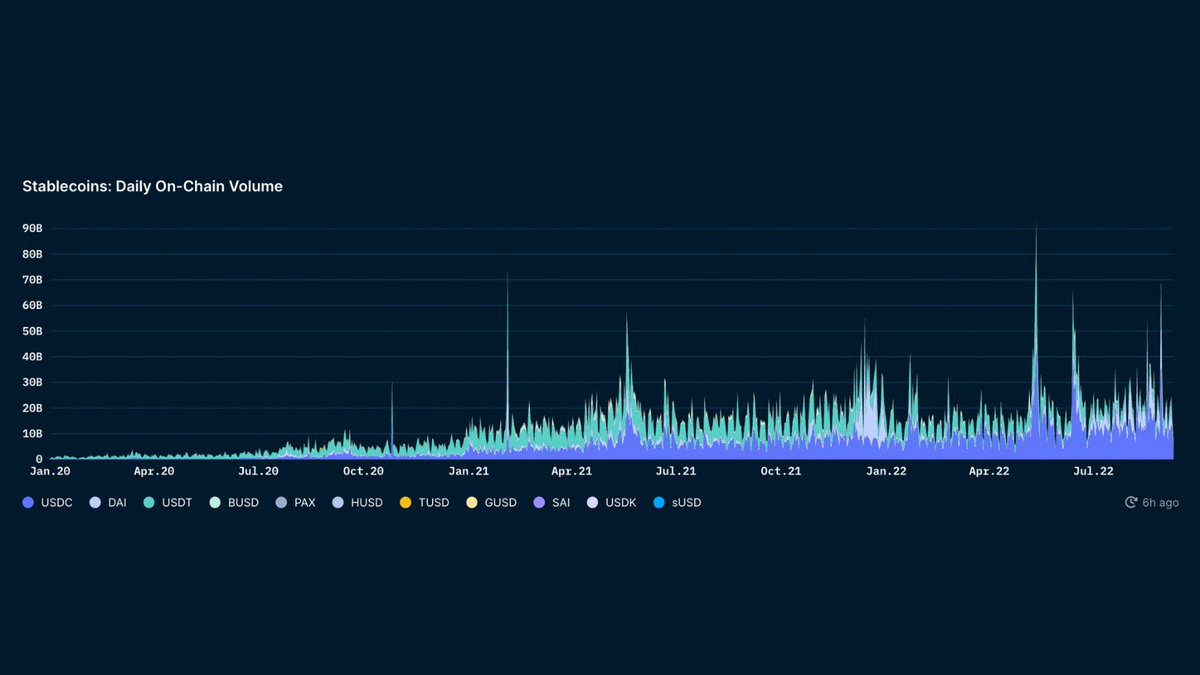This screenshot has height=675, width=1200.
Task: Click the Apr.21 x-axis label
Action: click(x=571, y=470)
